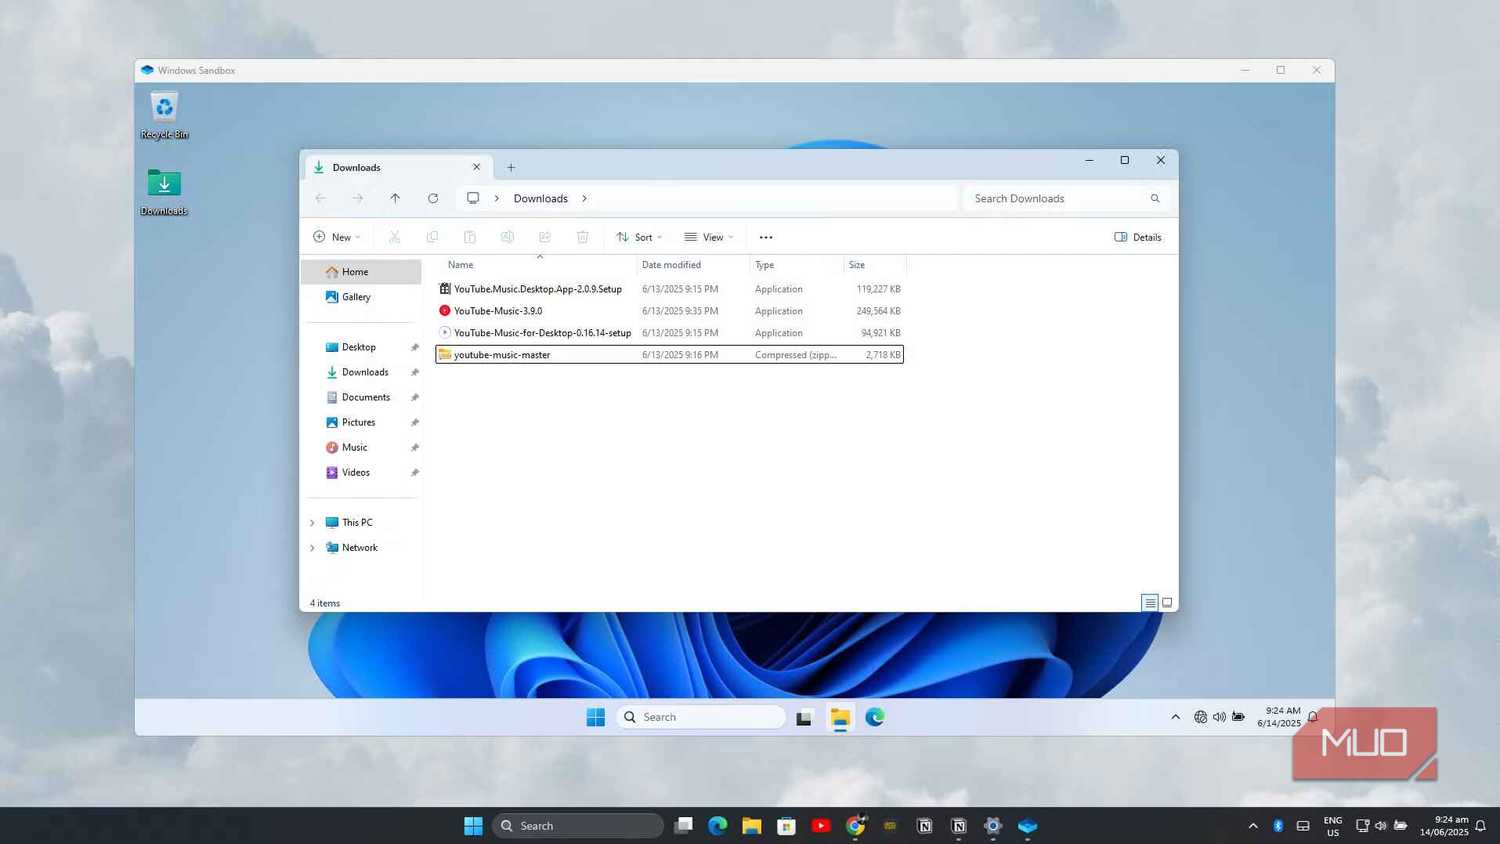1500x844 pixels.
Task: Toggle the Details pane button
Action: (1138, 237)
